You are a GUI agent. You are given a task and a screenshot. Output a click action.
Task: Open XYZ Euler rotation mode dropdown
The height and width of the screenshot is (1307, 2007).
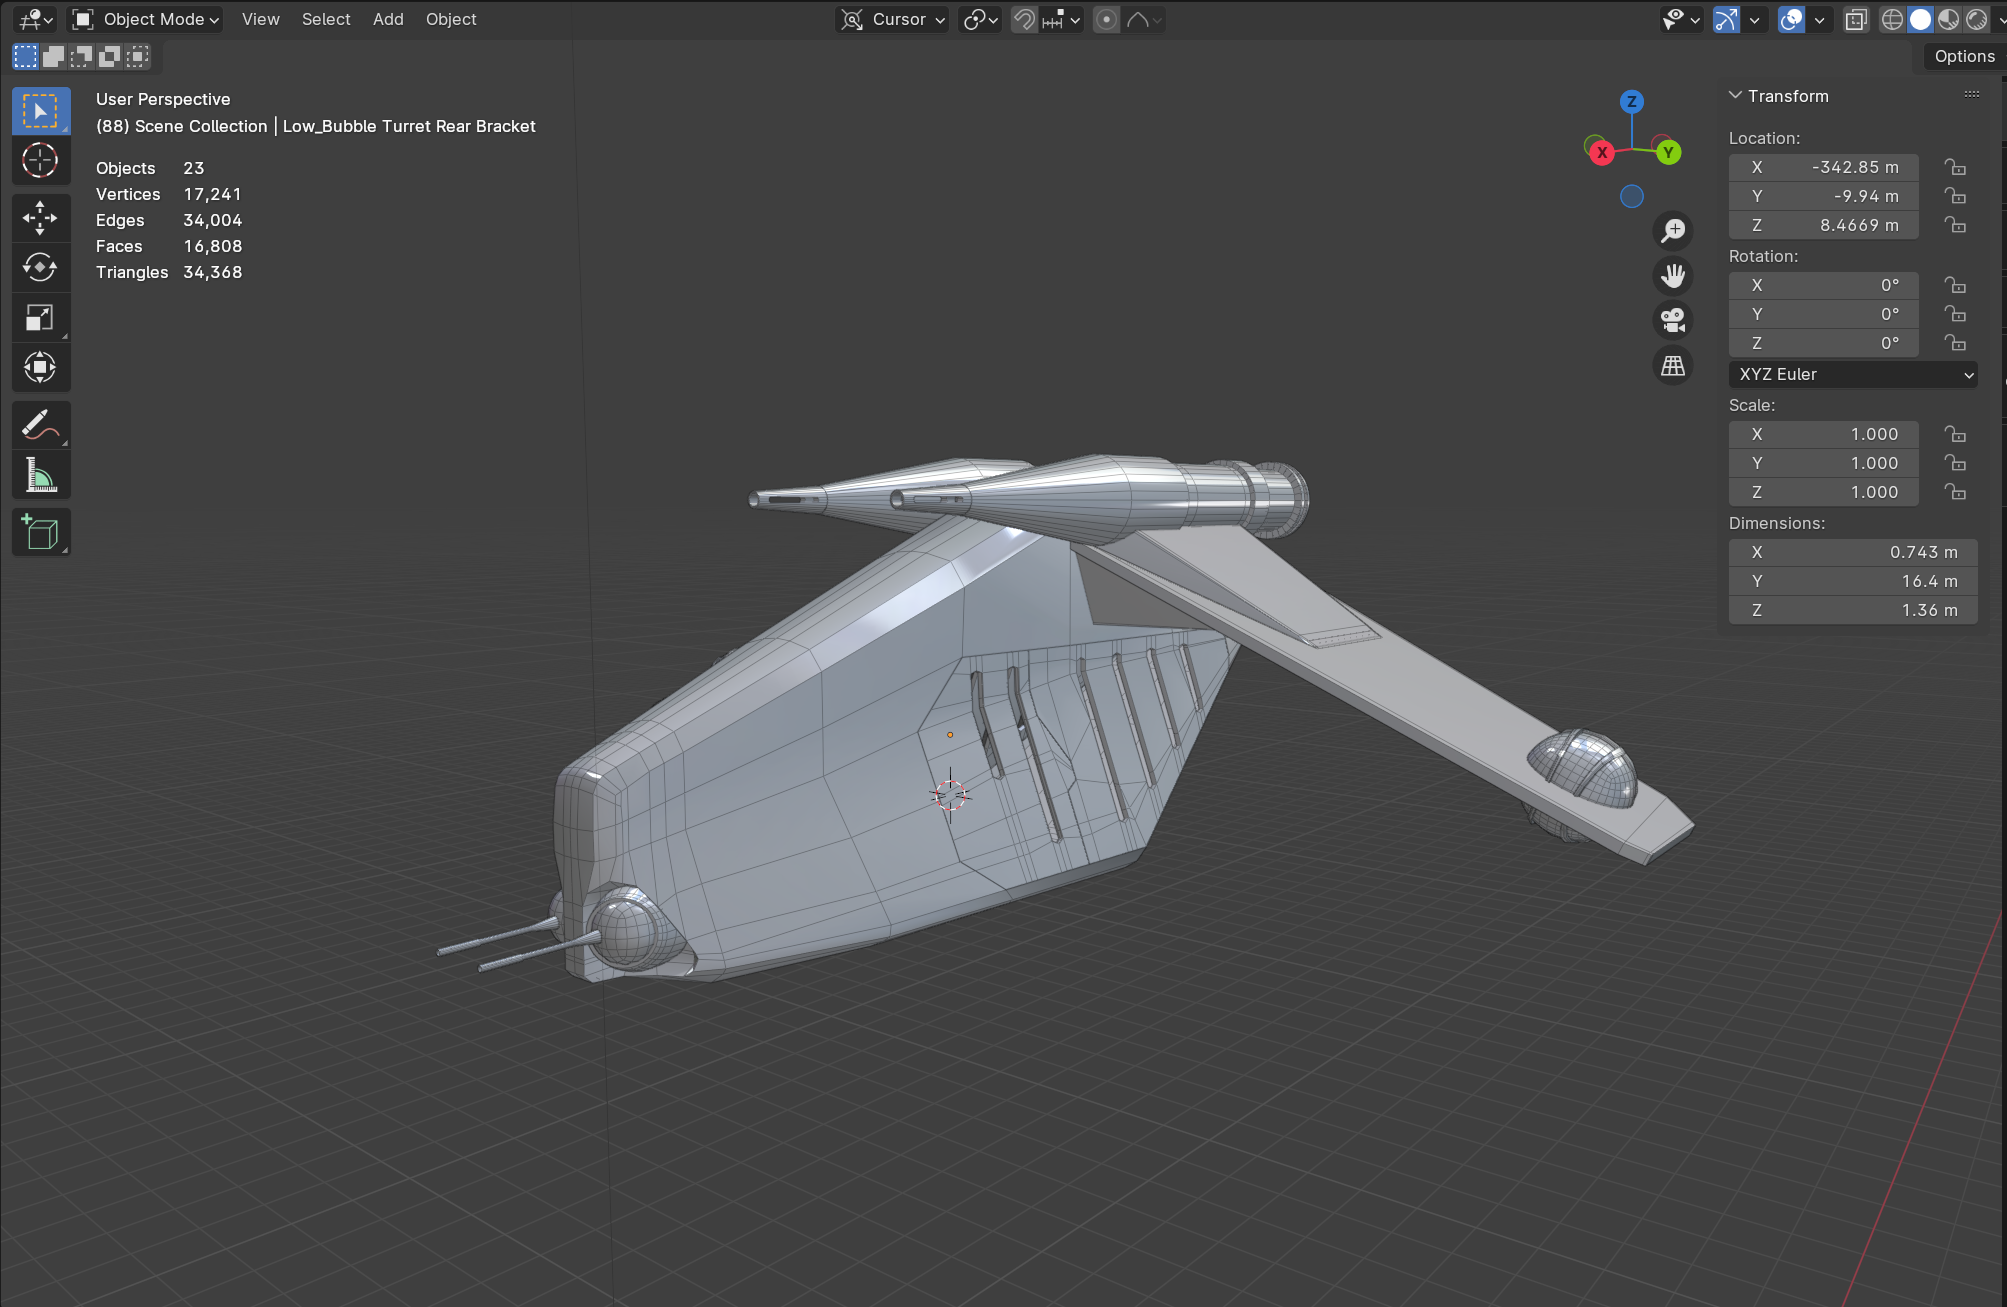click(x=1853, y=375)
